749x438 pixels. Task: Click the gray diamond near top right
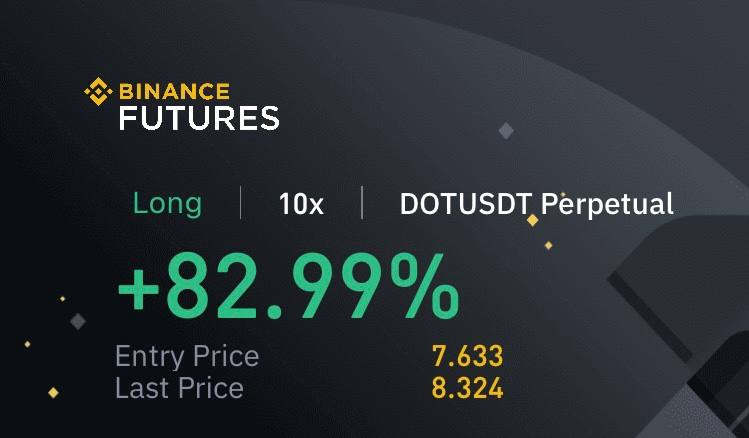click(506, 131)
